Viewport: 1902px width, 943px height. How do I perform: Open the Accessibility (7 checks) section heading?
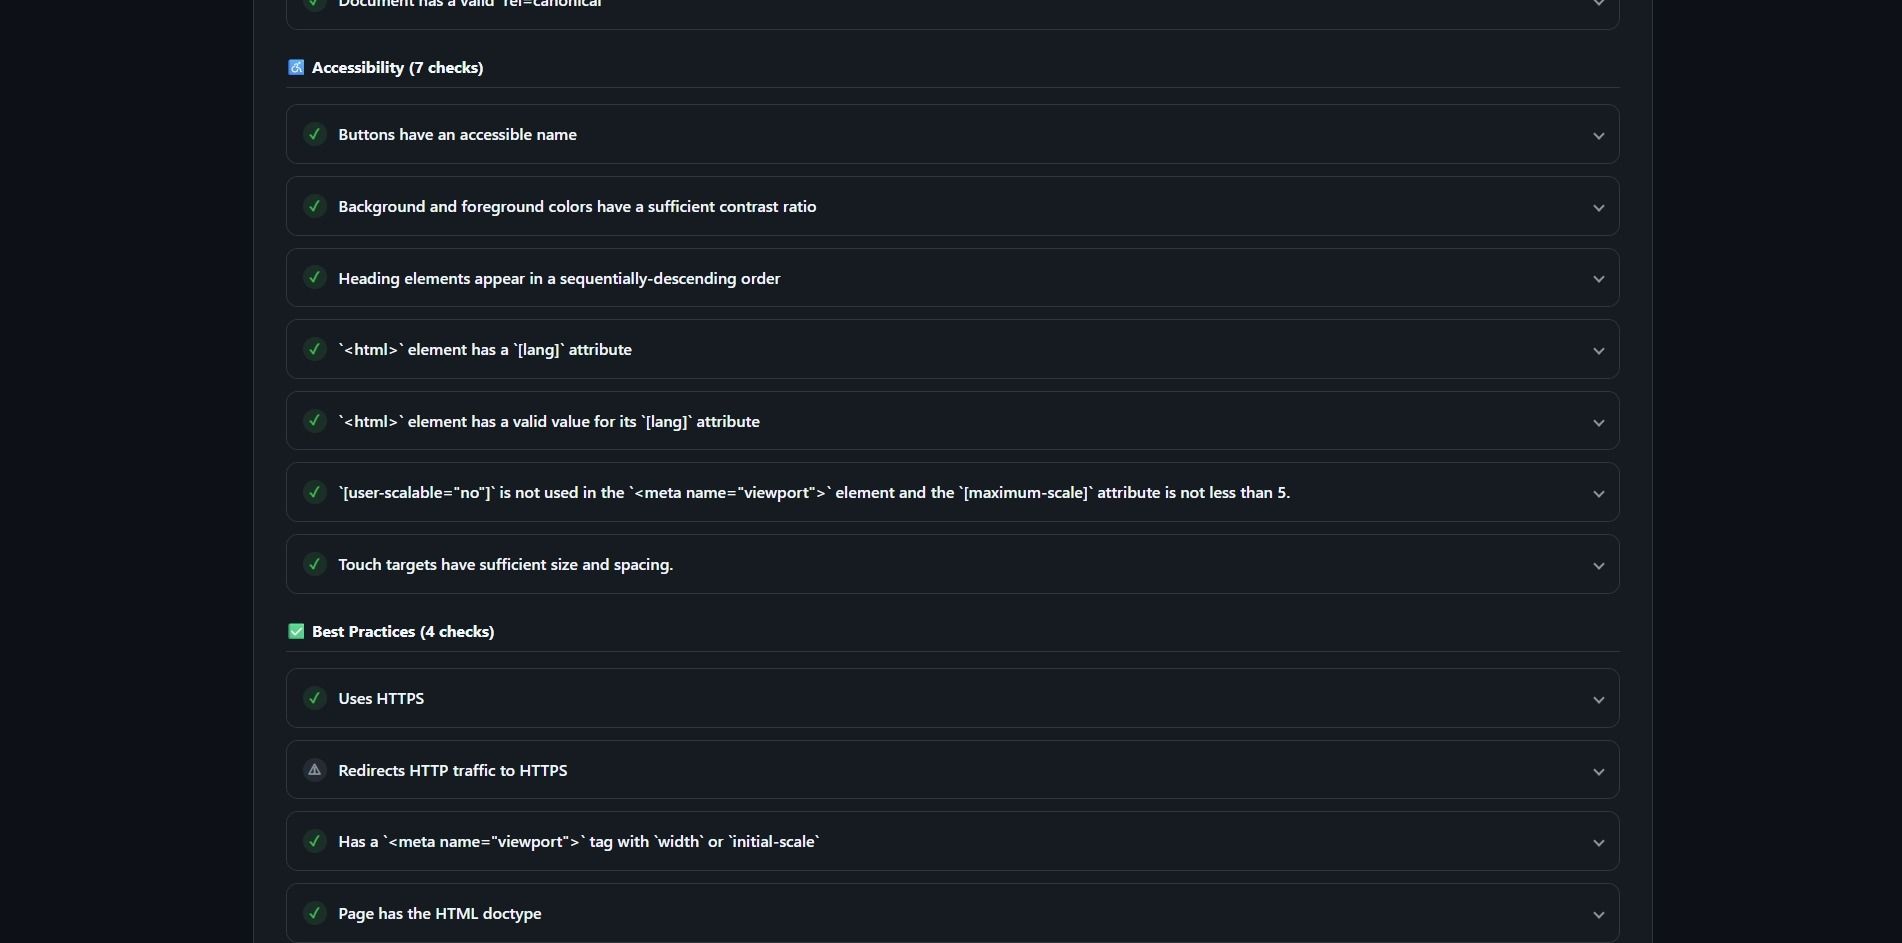click(397, 68)
